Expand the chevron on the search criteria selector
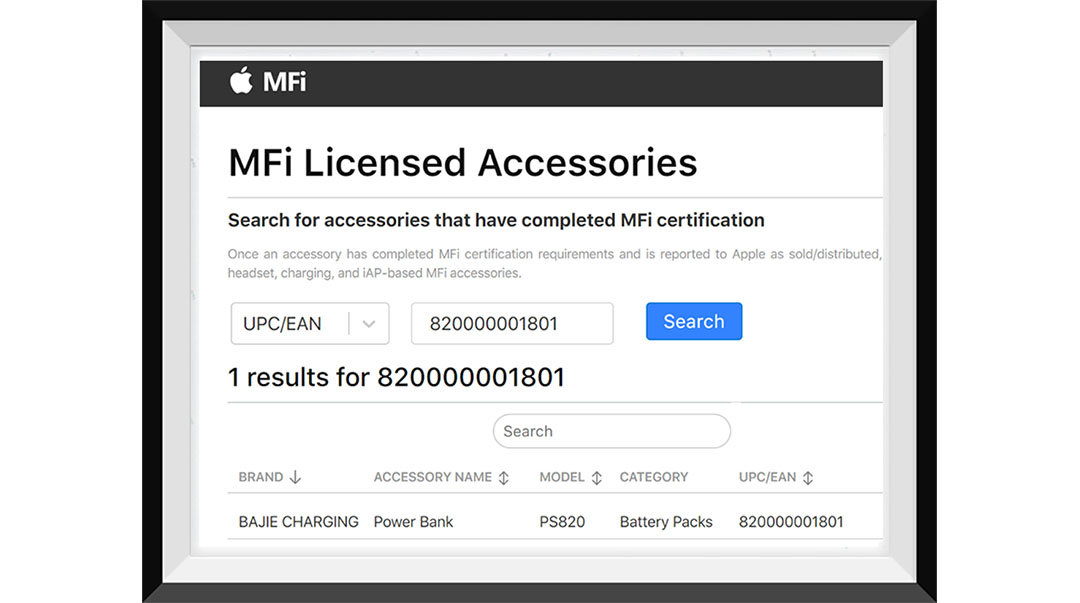 (x=369, y=322)
